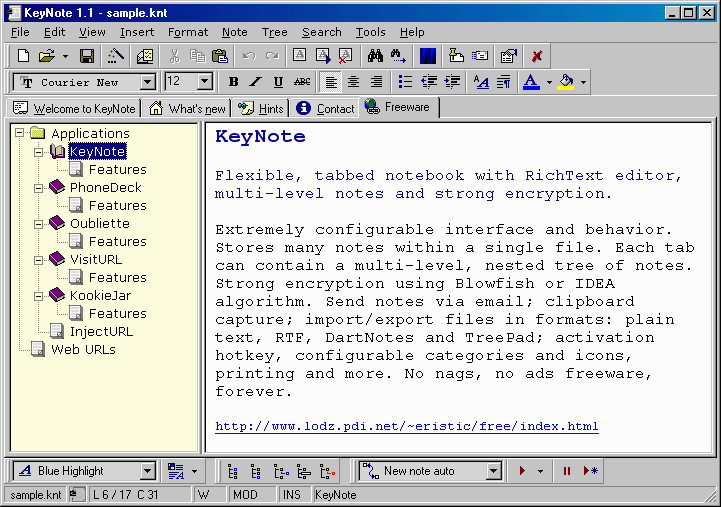Click the Find binoculars icon
This screenshot has height=507, width=721.
tap(375, 56)
